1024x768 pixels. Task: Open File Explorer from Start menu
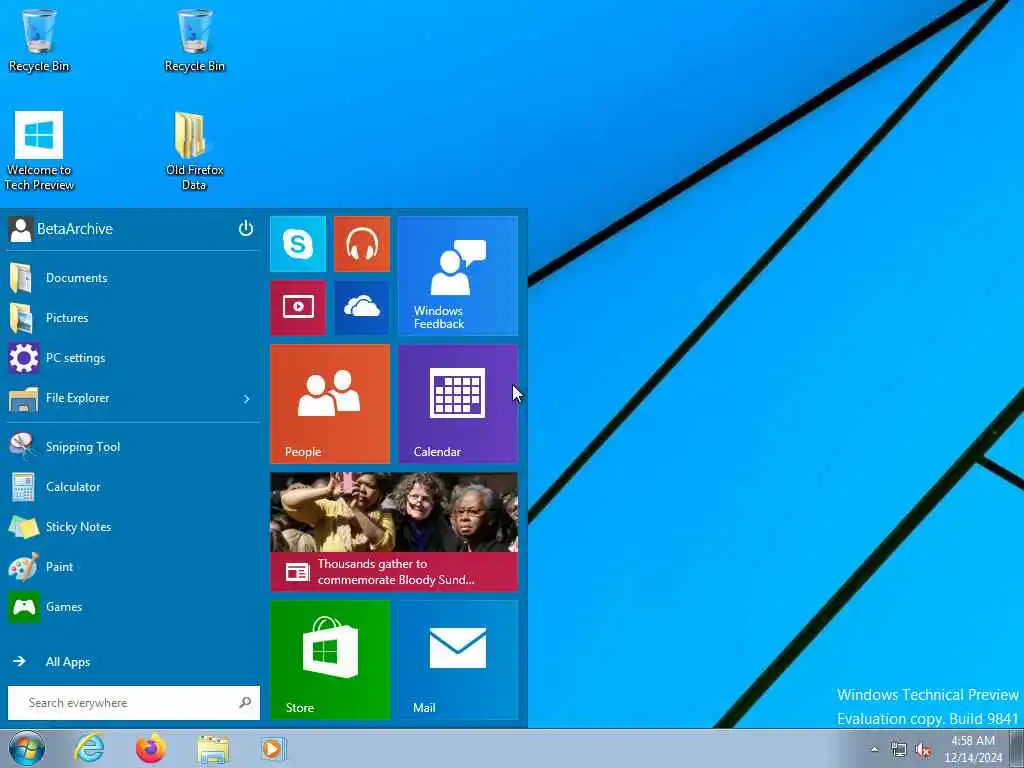click(x=133, y=398)
